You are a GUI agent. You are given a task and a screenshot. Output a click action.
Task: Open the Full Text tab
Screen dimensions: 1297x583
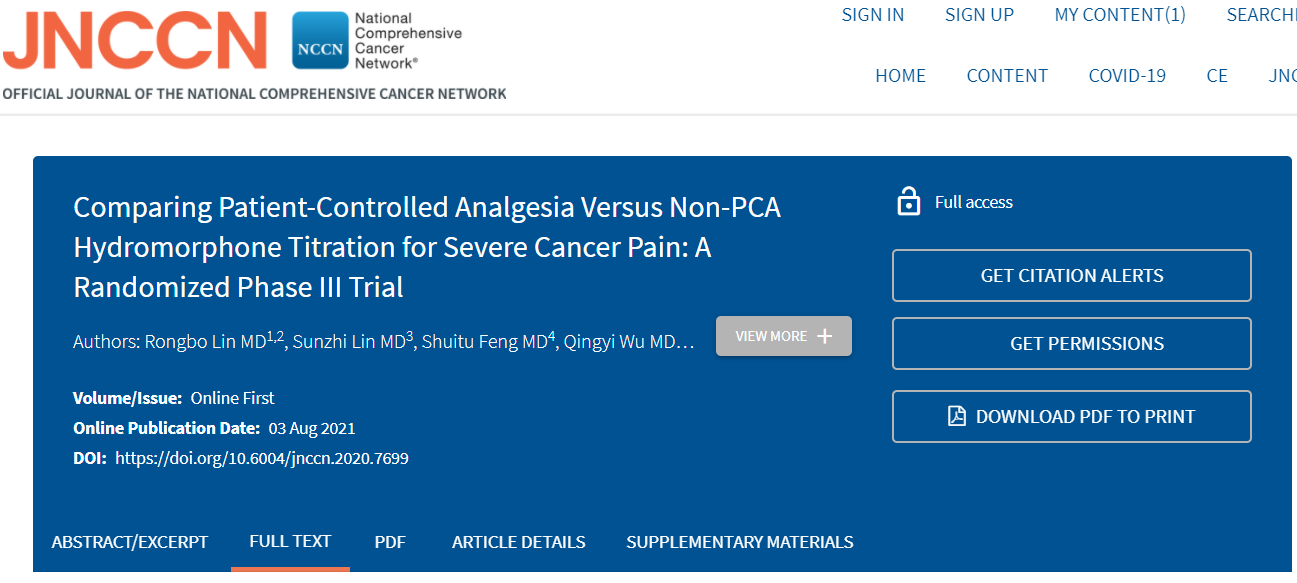click(290, 541)
